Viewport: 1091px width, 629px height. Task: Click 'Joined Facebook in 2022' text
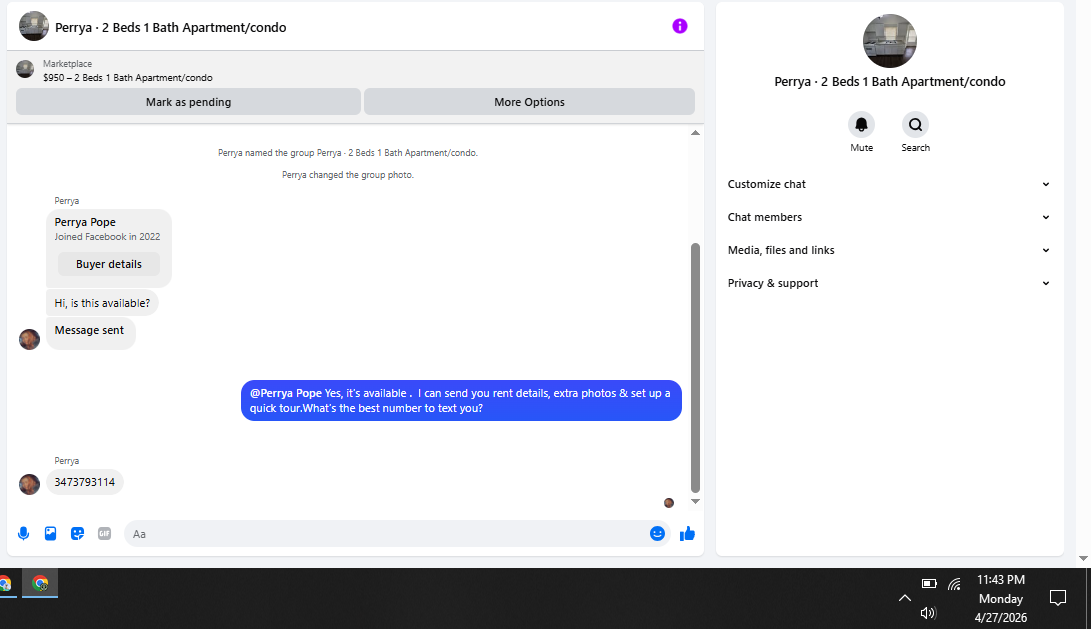(107, 237)
